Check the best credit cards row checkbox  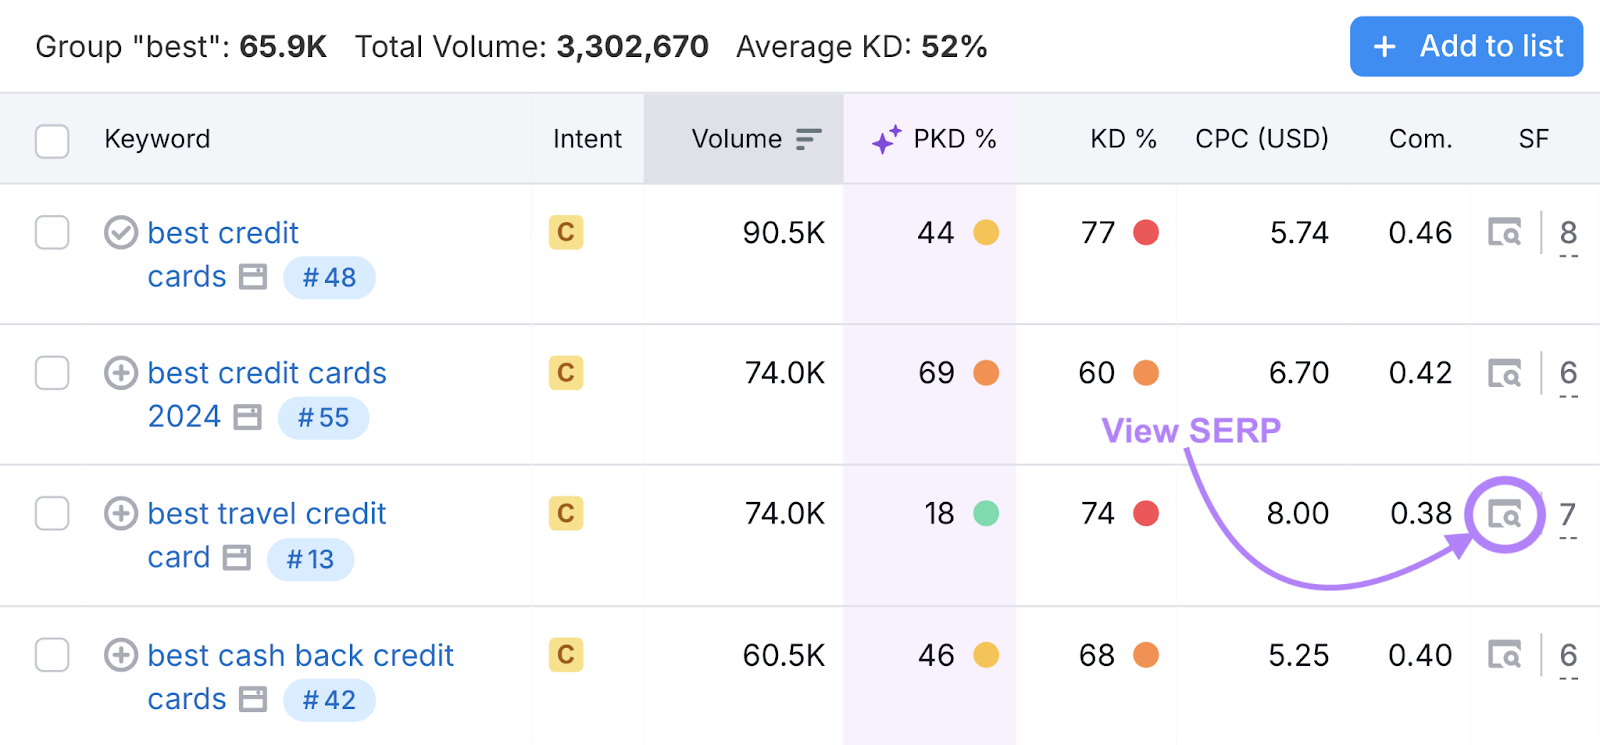(x=52, y=233)
